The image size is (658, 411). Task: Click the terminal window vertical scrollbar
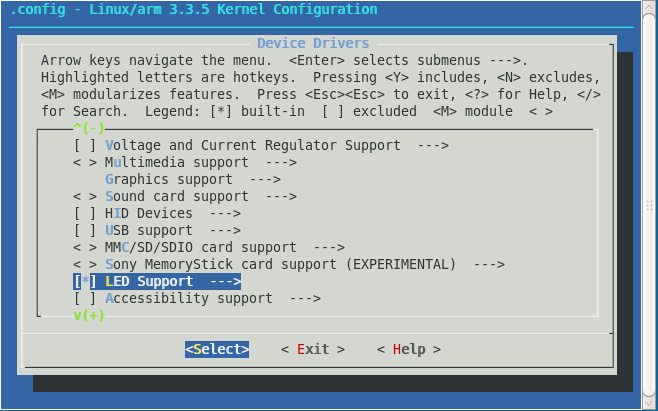click(x=650, y=205)
